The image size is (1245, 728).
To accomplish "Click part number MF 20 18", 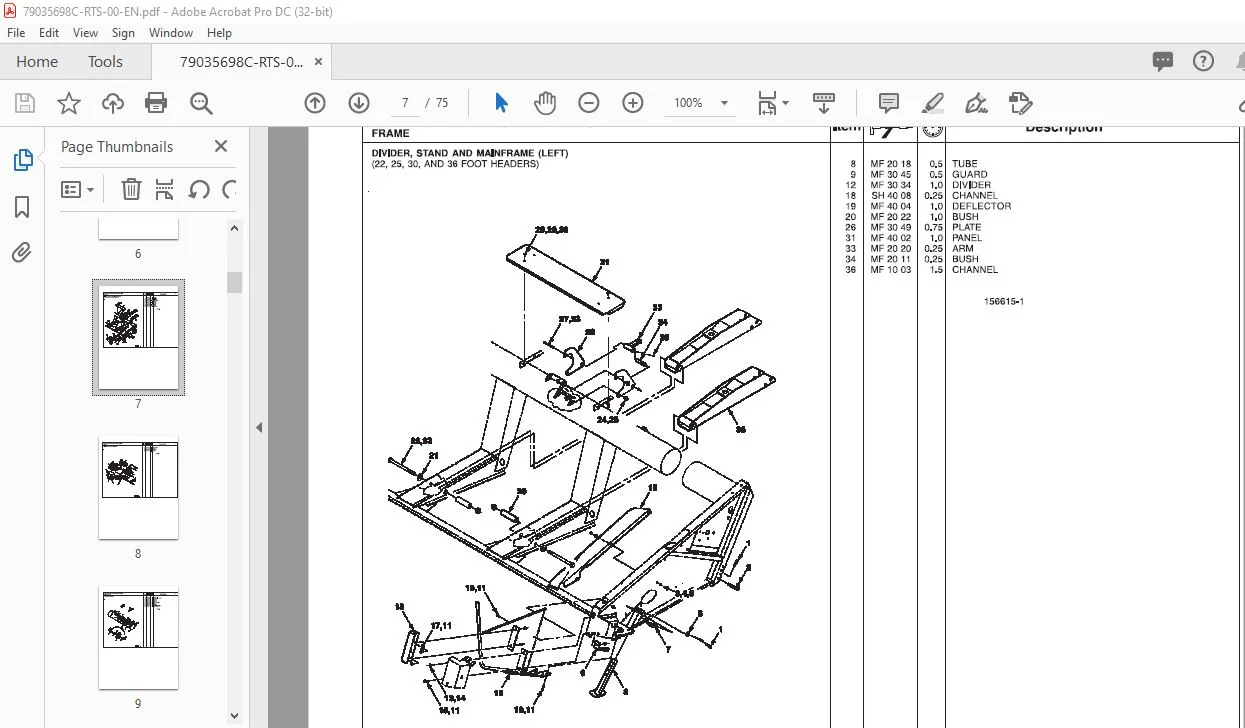I will click(x=891, y=164).
